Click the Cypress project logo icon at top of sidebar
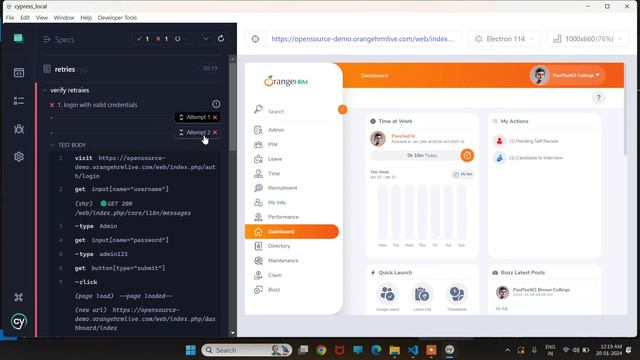Image resolution: width=640 pixels, height=360 pixels. tap(18, 38)
